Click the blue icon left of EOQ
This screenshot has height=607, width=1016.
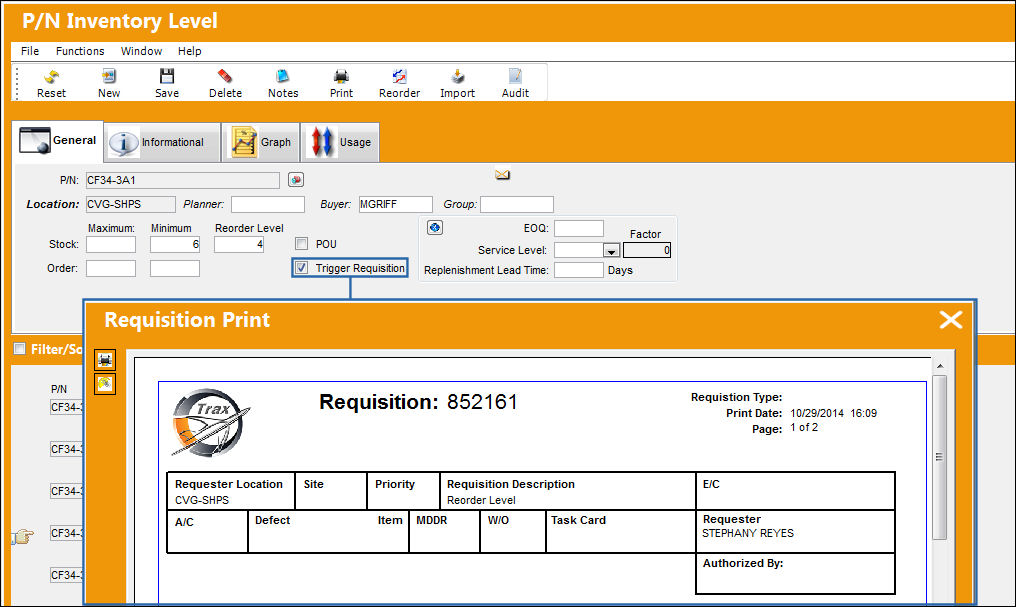[435, 227]
